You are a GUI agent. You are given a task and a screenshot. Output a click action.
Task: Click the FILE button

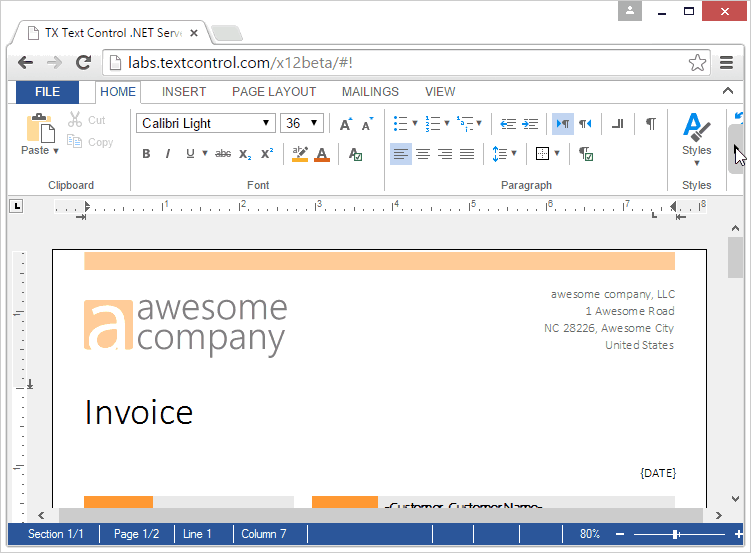(x=47, y=92)
